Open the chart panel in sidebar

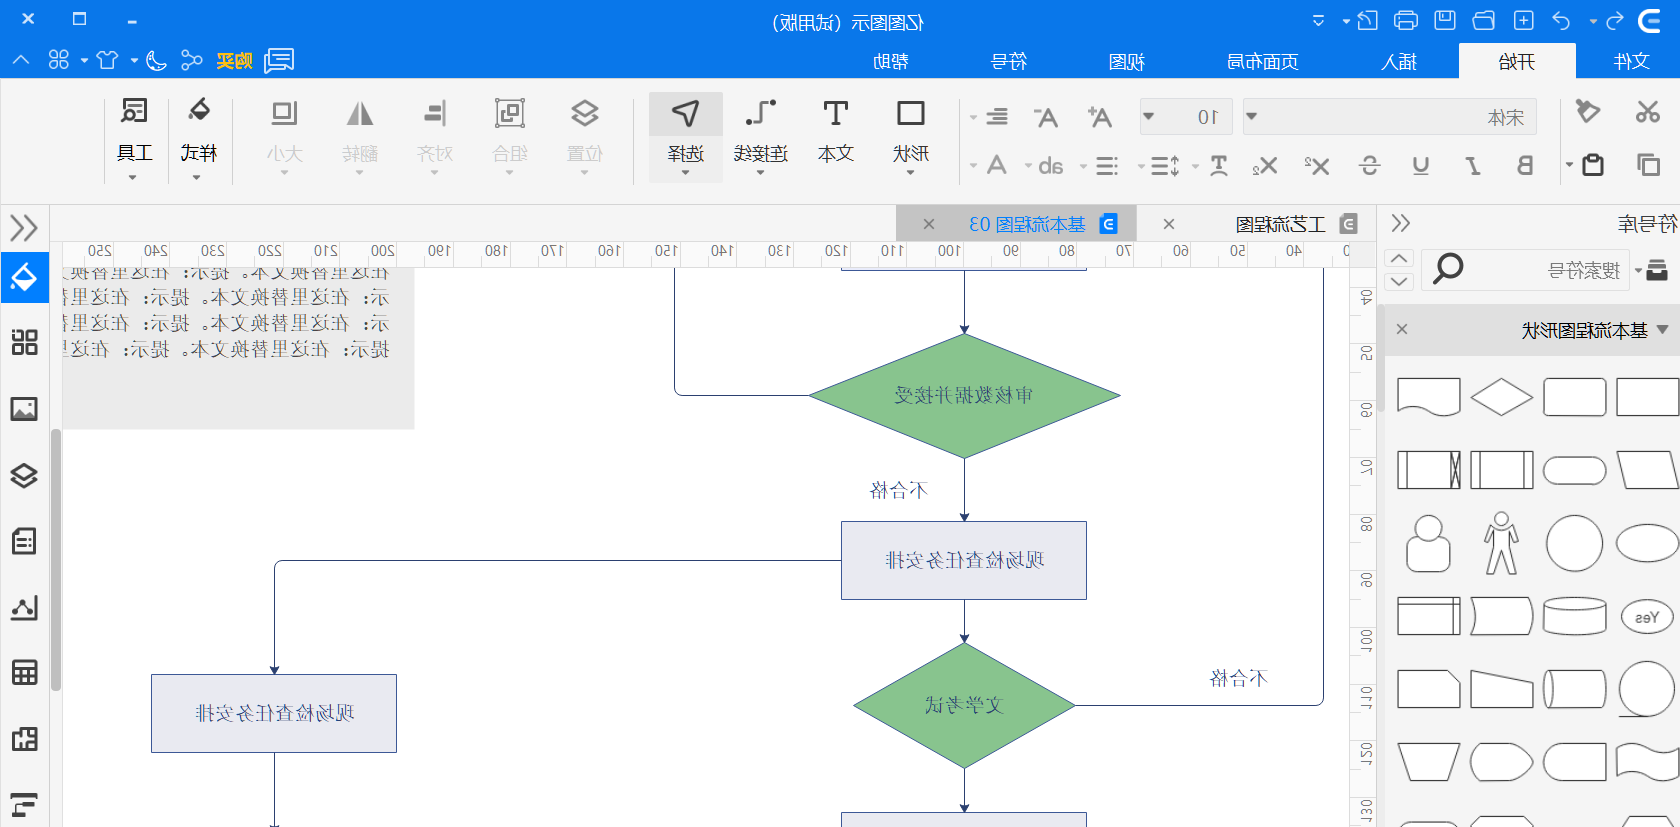point(24,607)
